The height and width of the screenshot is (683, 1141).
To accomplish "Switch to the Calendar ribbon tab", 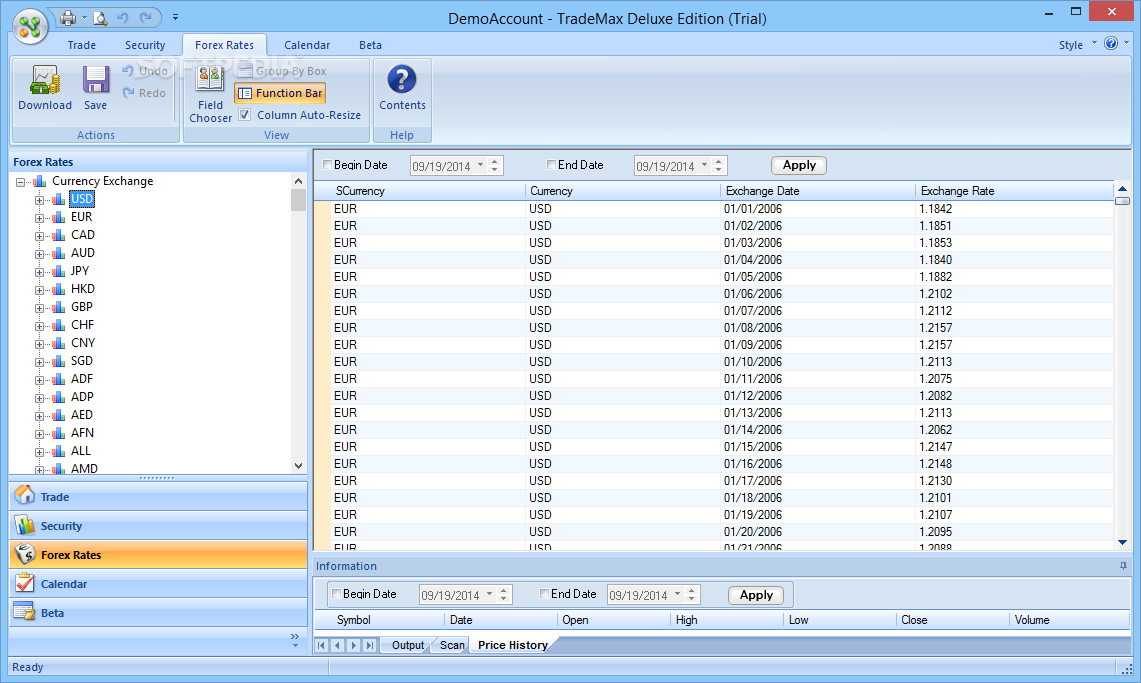I will (306, 44).
